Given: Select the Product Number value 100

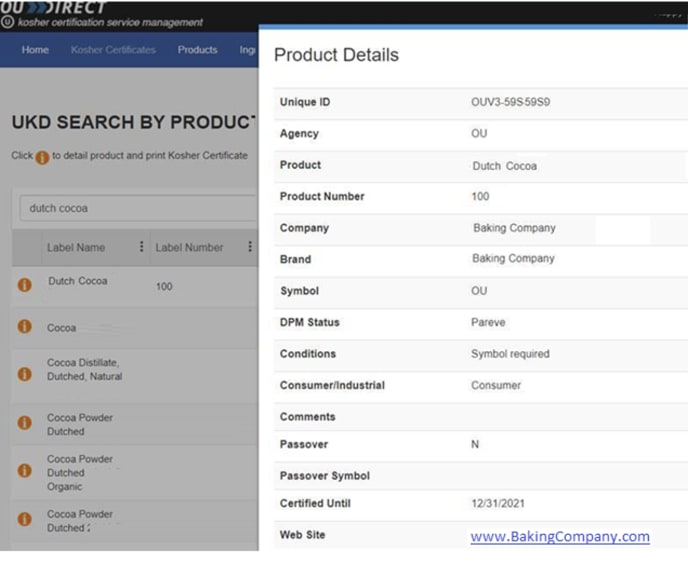Looking at the screenshot, I should (480, 196).
